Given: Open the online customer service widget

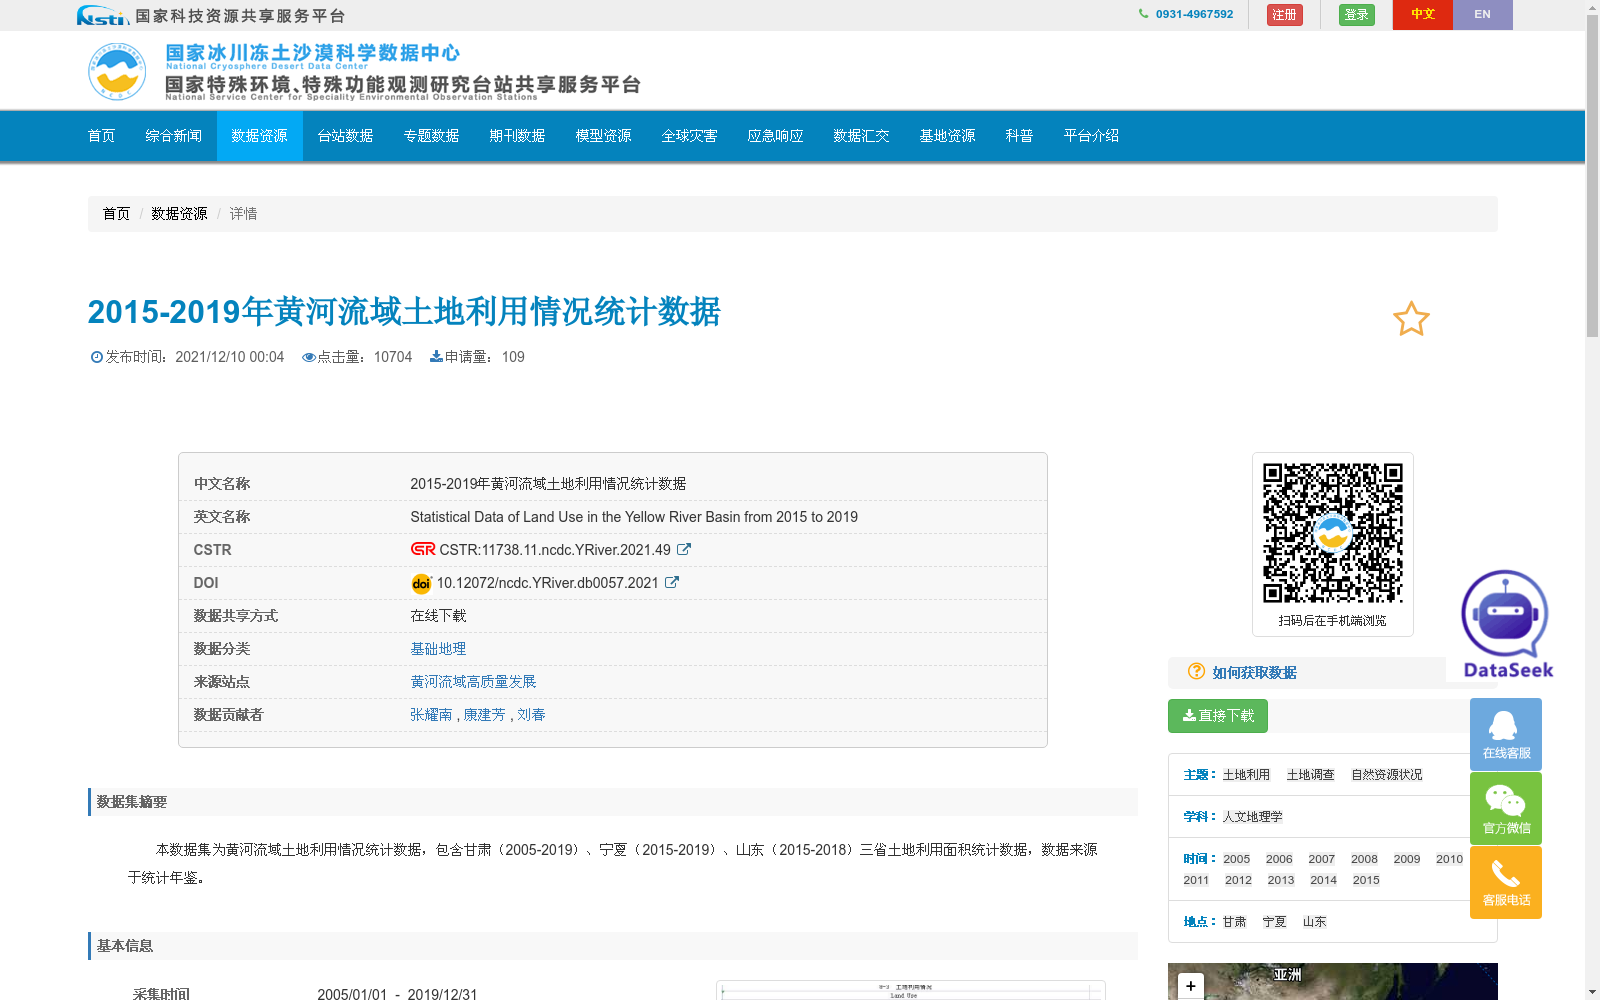Looking at the screenshot, I should (x=1506, y=734).
